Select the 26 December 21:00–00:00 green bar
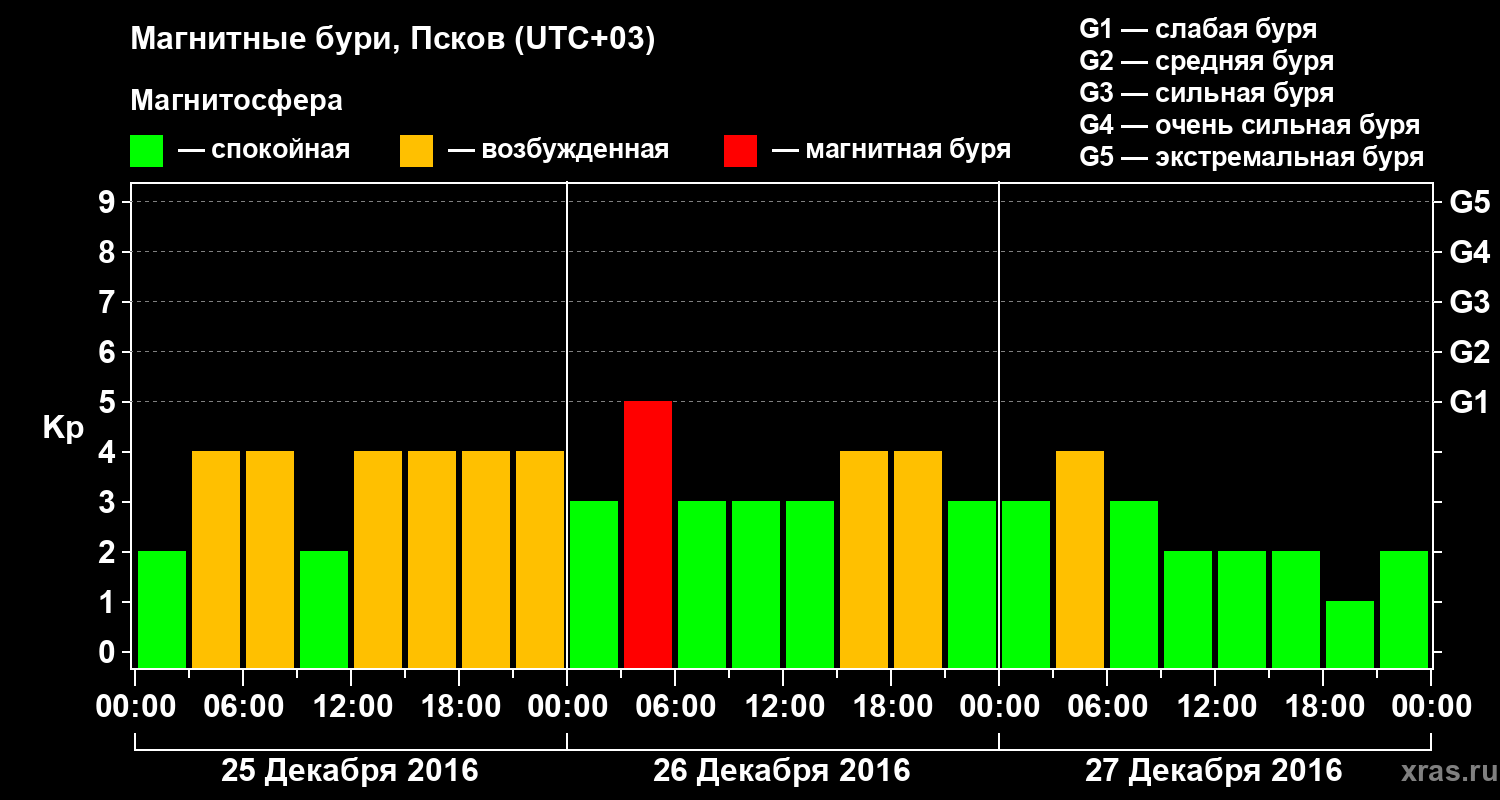Image resolution: width=1500 pixels, height=800 pixels. tap(972, 584)
